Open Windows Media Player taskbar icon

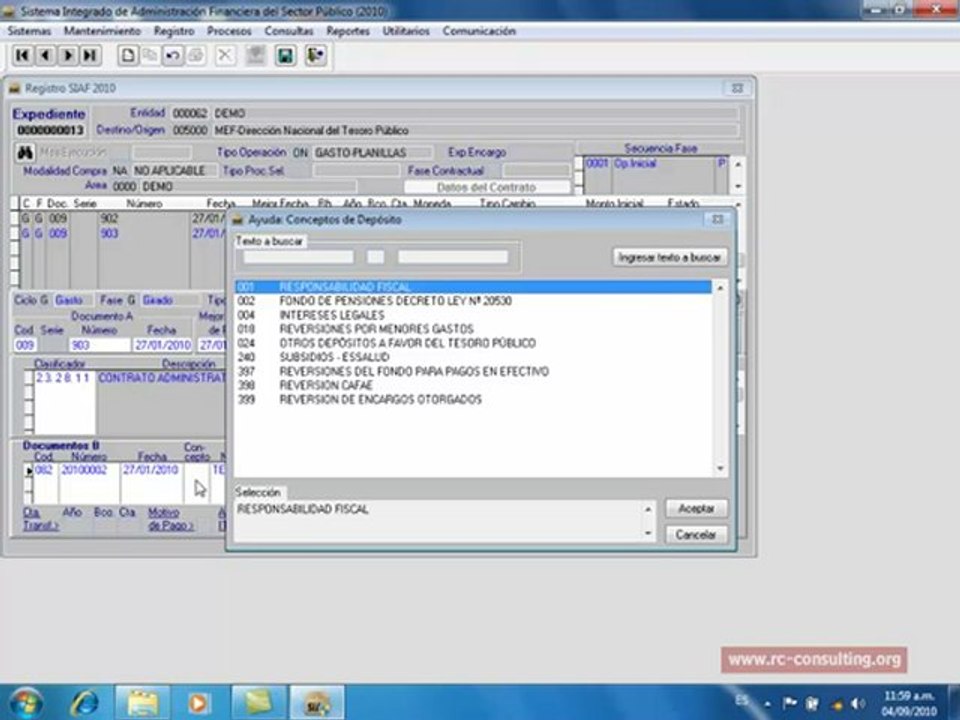click(198, 702)
